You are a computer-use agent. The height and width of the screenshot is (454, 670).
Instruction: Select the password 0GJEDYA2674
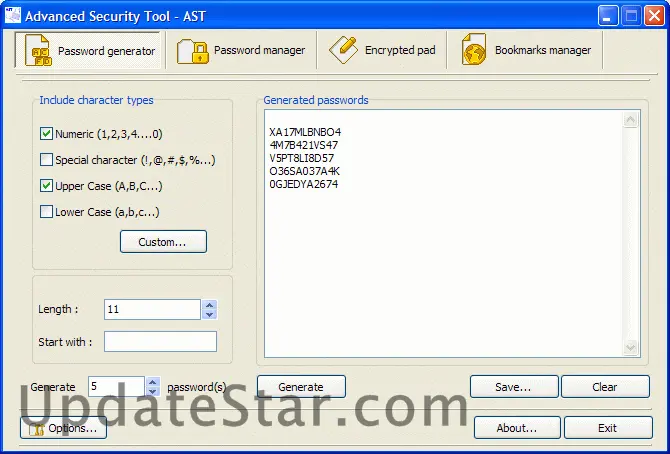304,184
